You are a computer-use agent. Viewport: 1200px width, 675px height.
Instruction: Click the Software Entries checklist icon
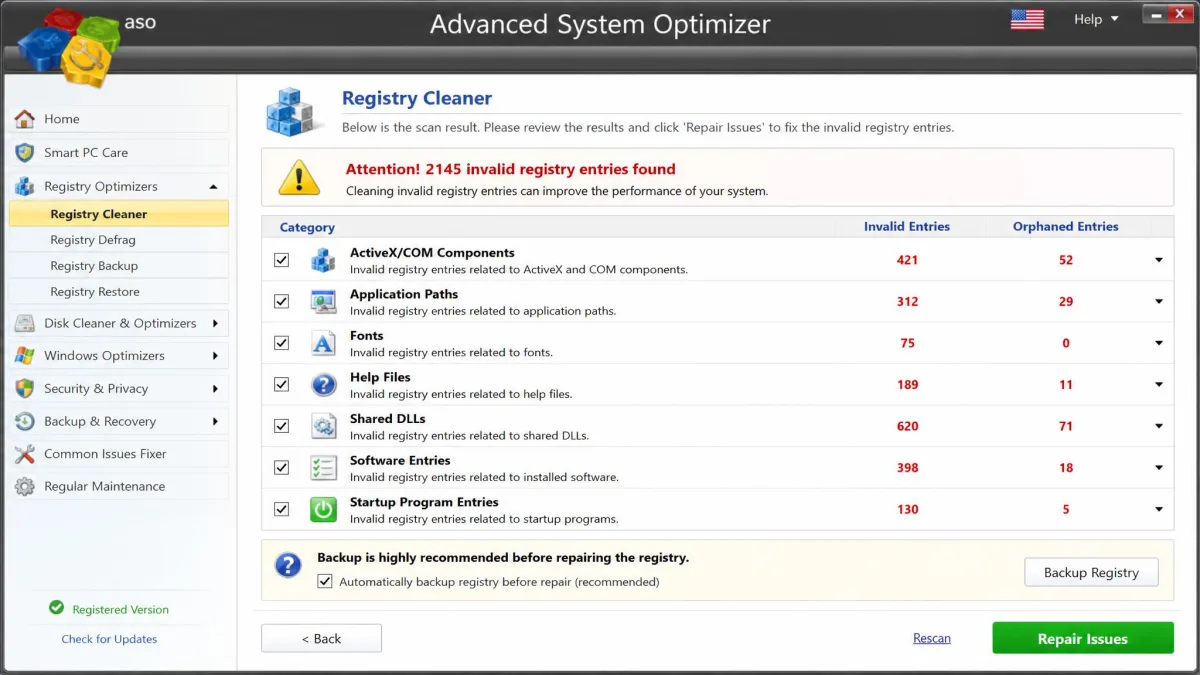click(x=323, y=468)
